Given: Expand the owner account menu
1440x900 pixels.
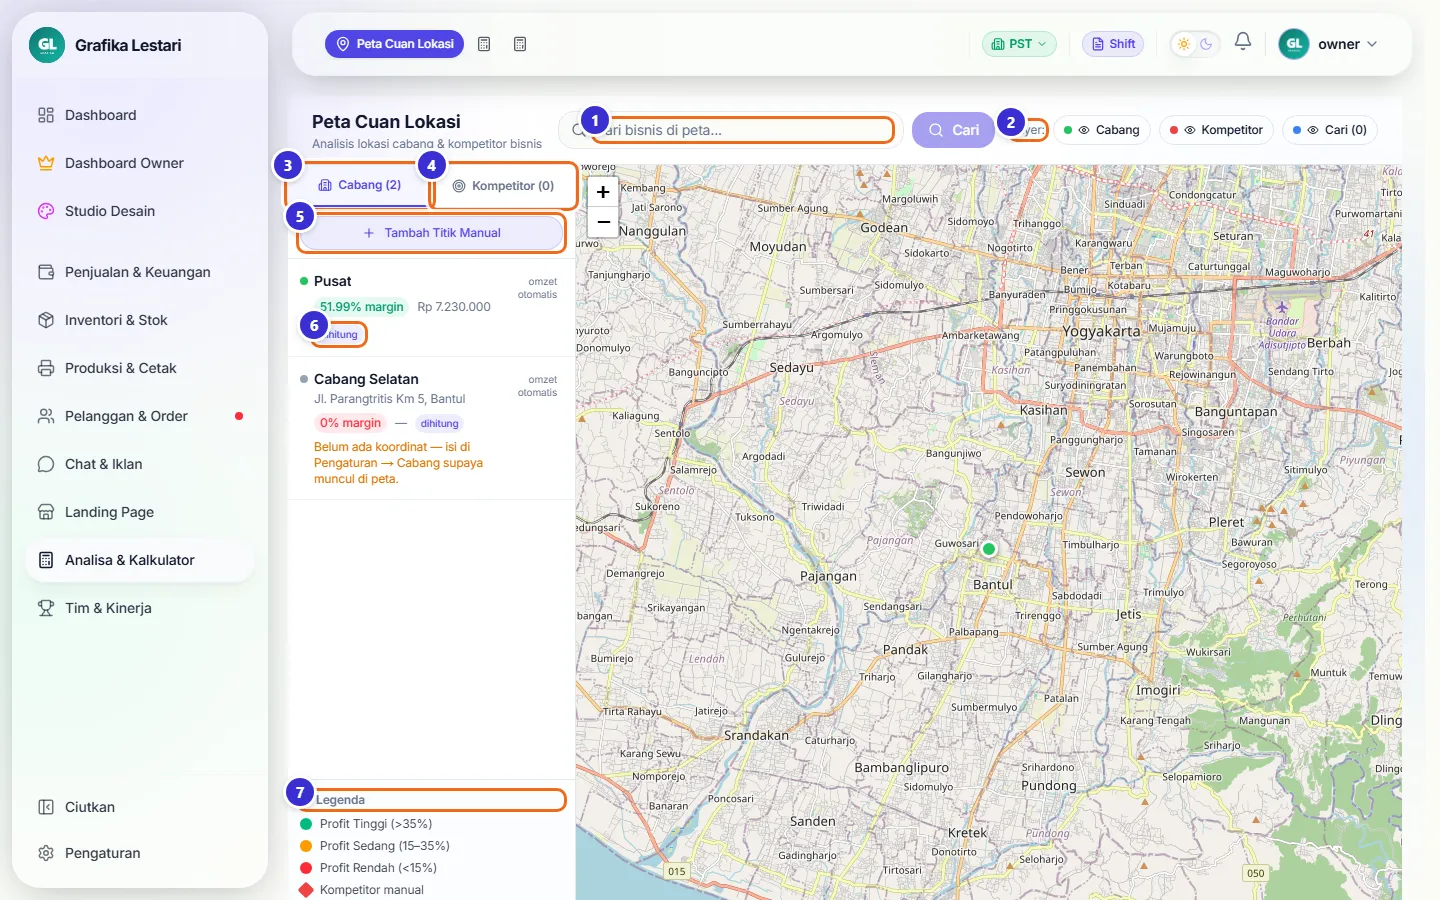Looking at the screenshot, I should click(1328, 44).
